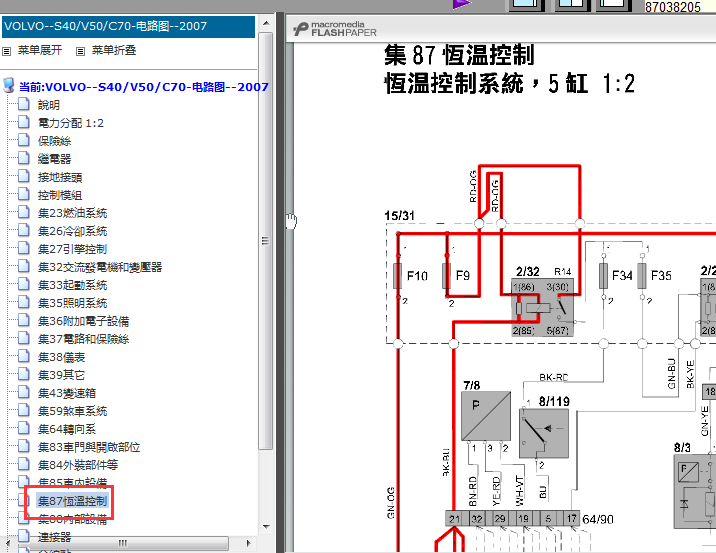This screenshot has width=716, height=553.
Task: Click connector pin 17 of 64/90
Action: click(571, 519)
